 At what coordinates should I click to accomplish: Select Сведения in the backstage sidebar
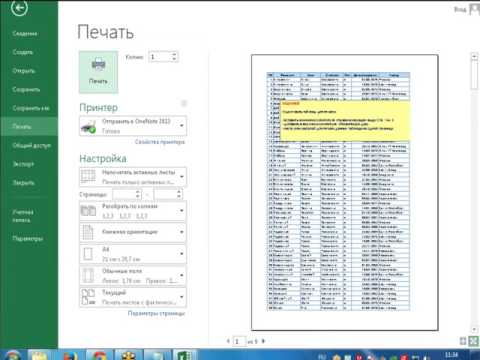pos(25,34)
